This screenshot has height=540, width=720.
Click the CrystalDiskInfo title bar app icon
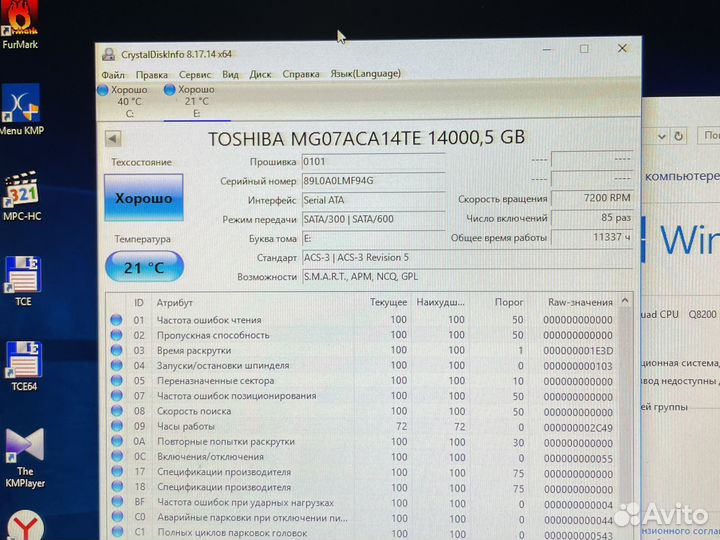(x=109, y=54)
